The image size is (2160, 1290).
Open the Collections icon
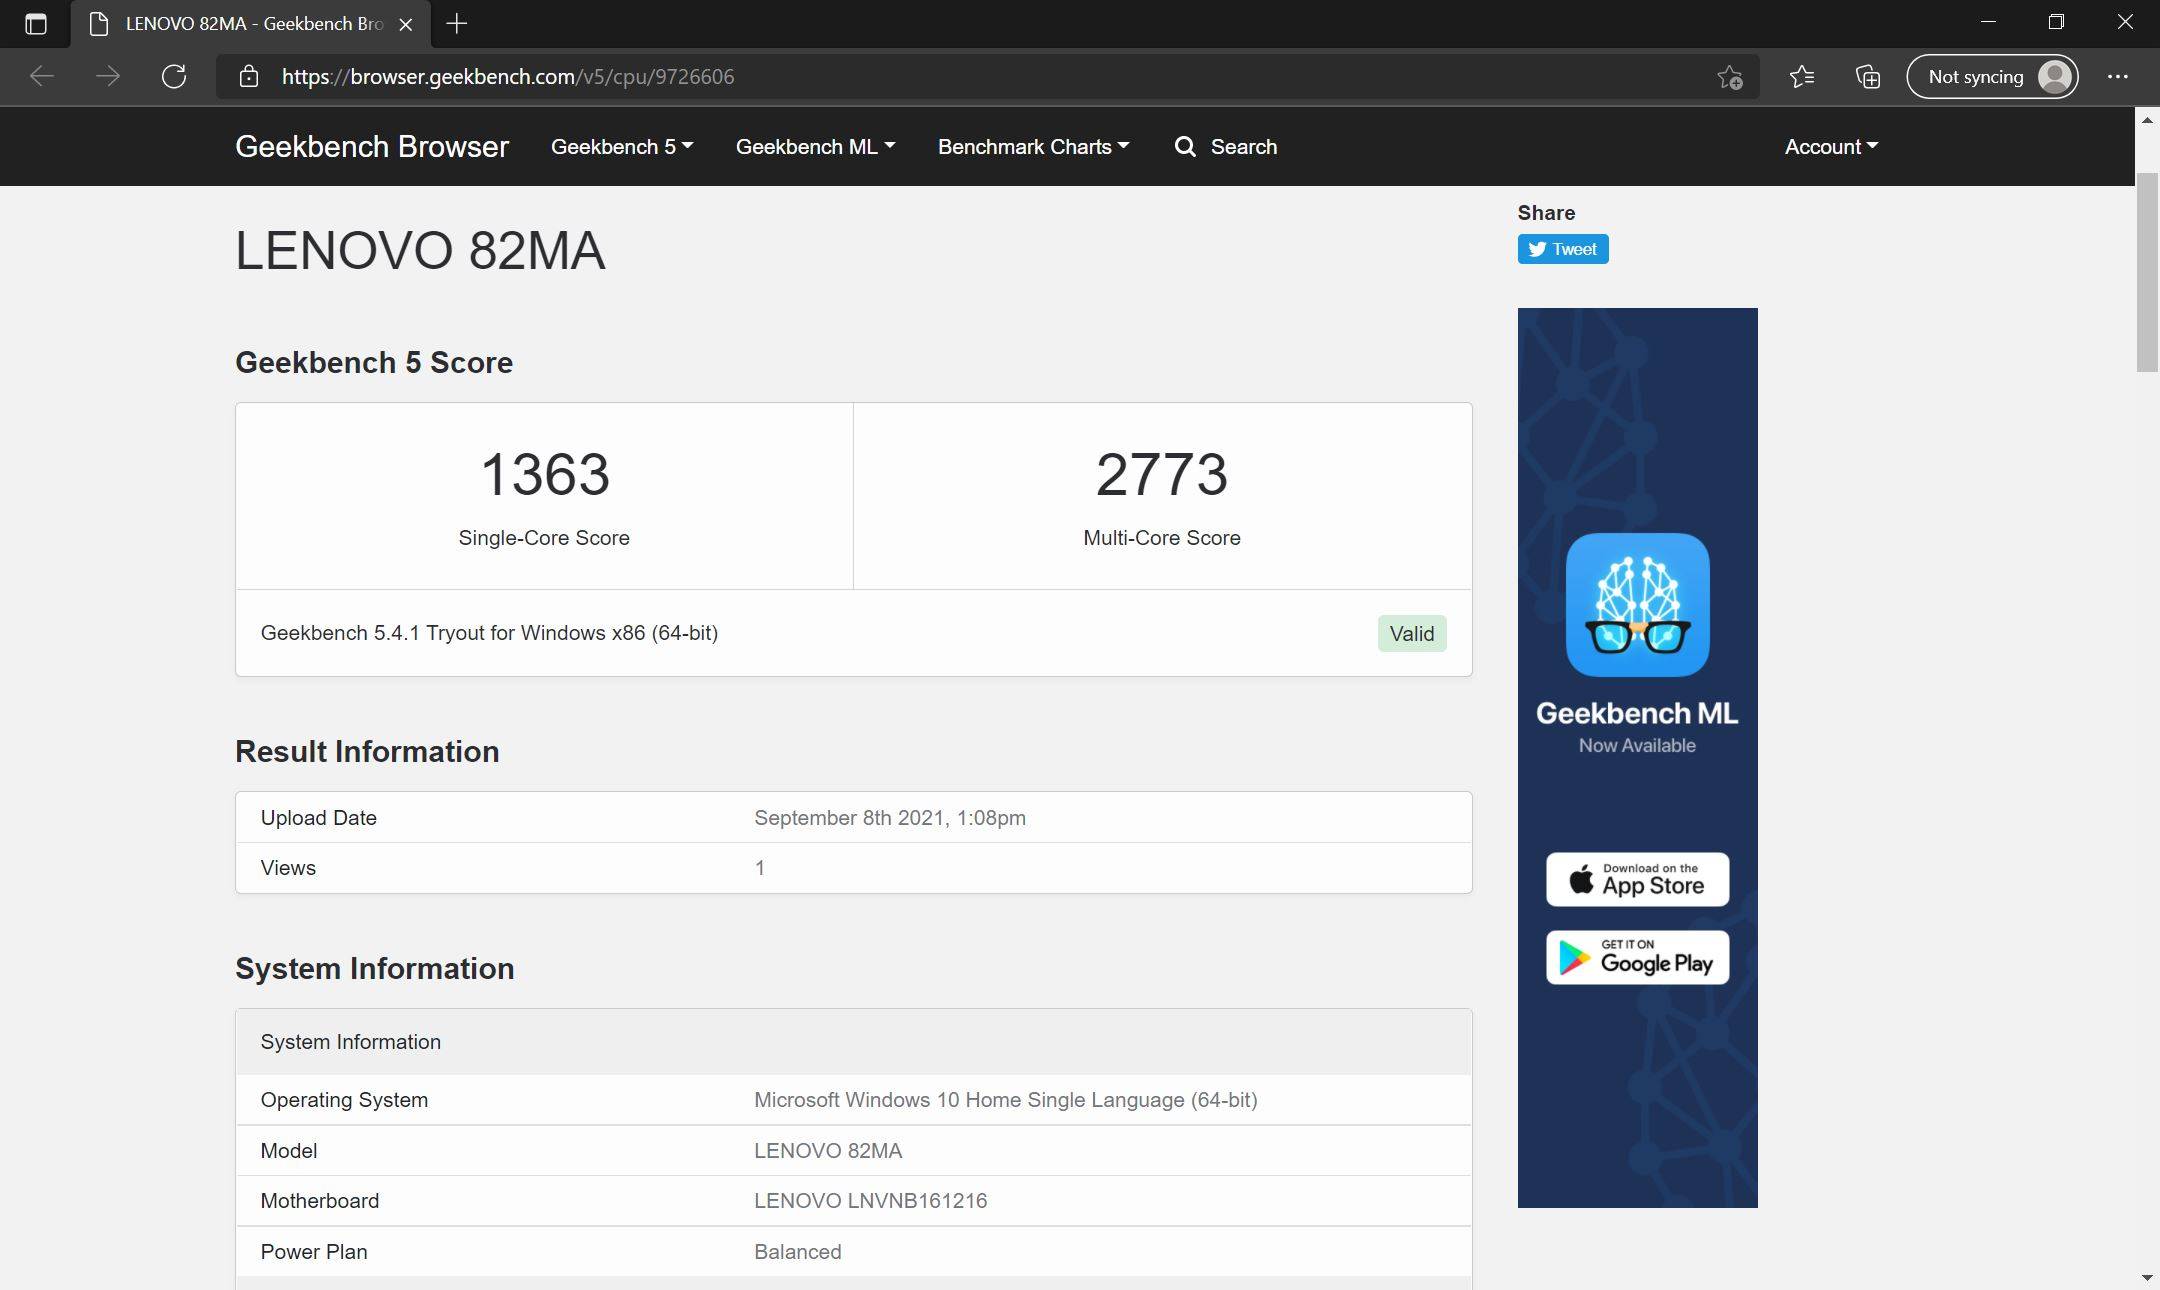[1868, 77]
